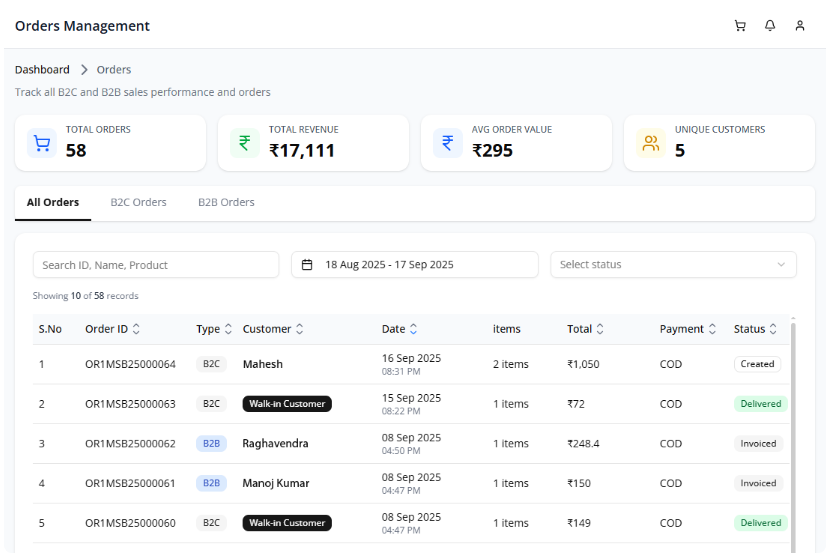The image size is (829, 560).
Task: Click the Total Orders cart icon
Action: [42, 143]
